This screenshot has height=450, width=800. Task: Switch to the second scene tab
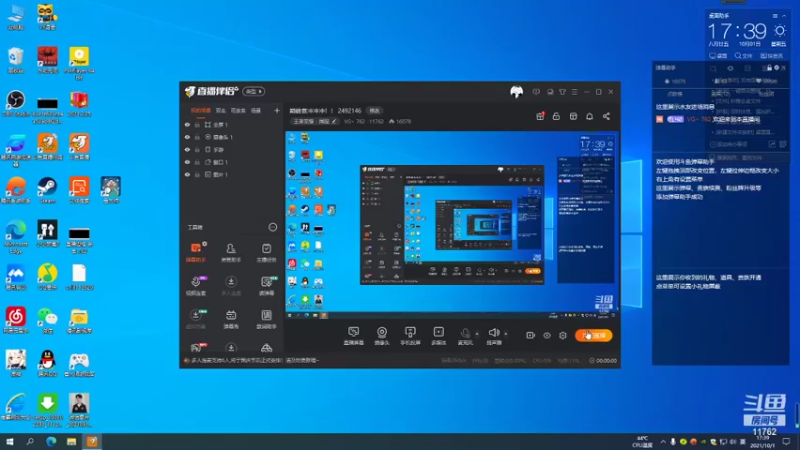click(x=220, y=110)
